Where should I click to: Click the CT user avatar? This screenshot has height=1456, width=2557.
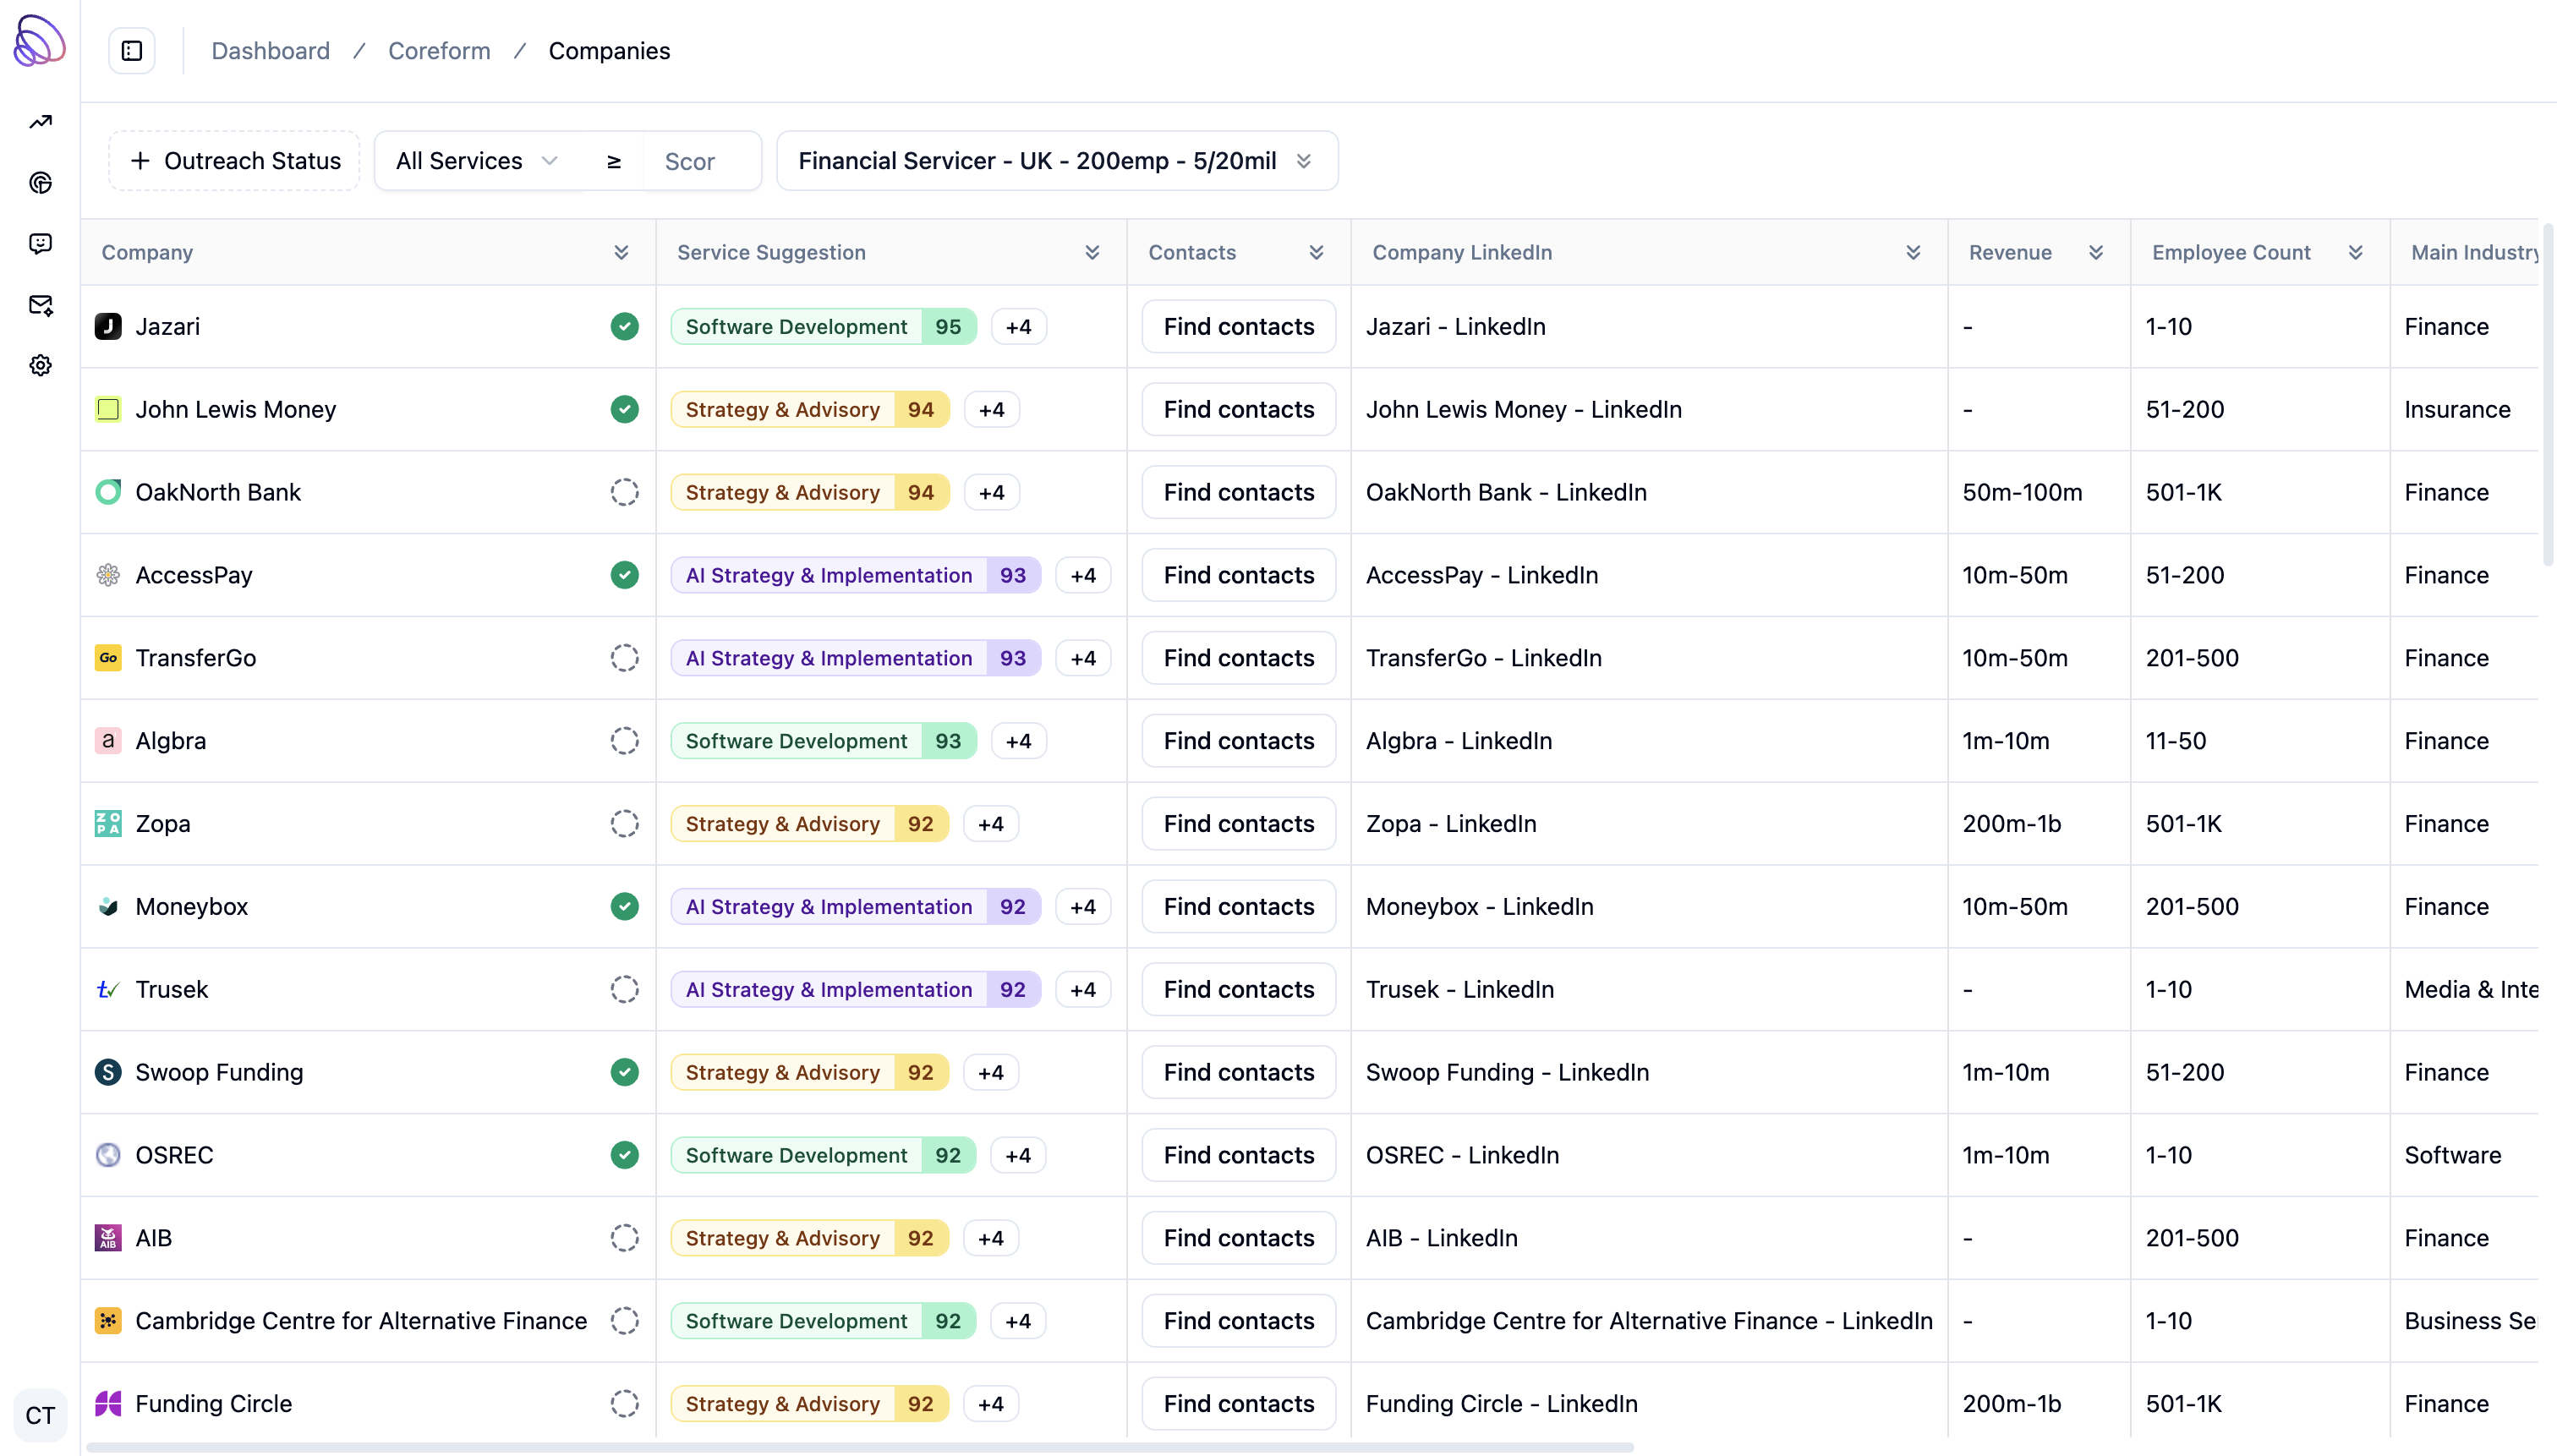point(40,1415)
